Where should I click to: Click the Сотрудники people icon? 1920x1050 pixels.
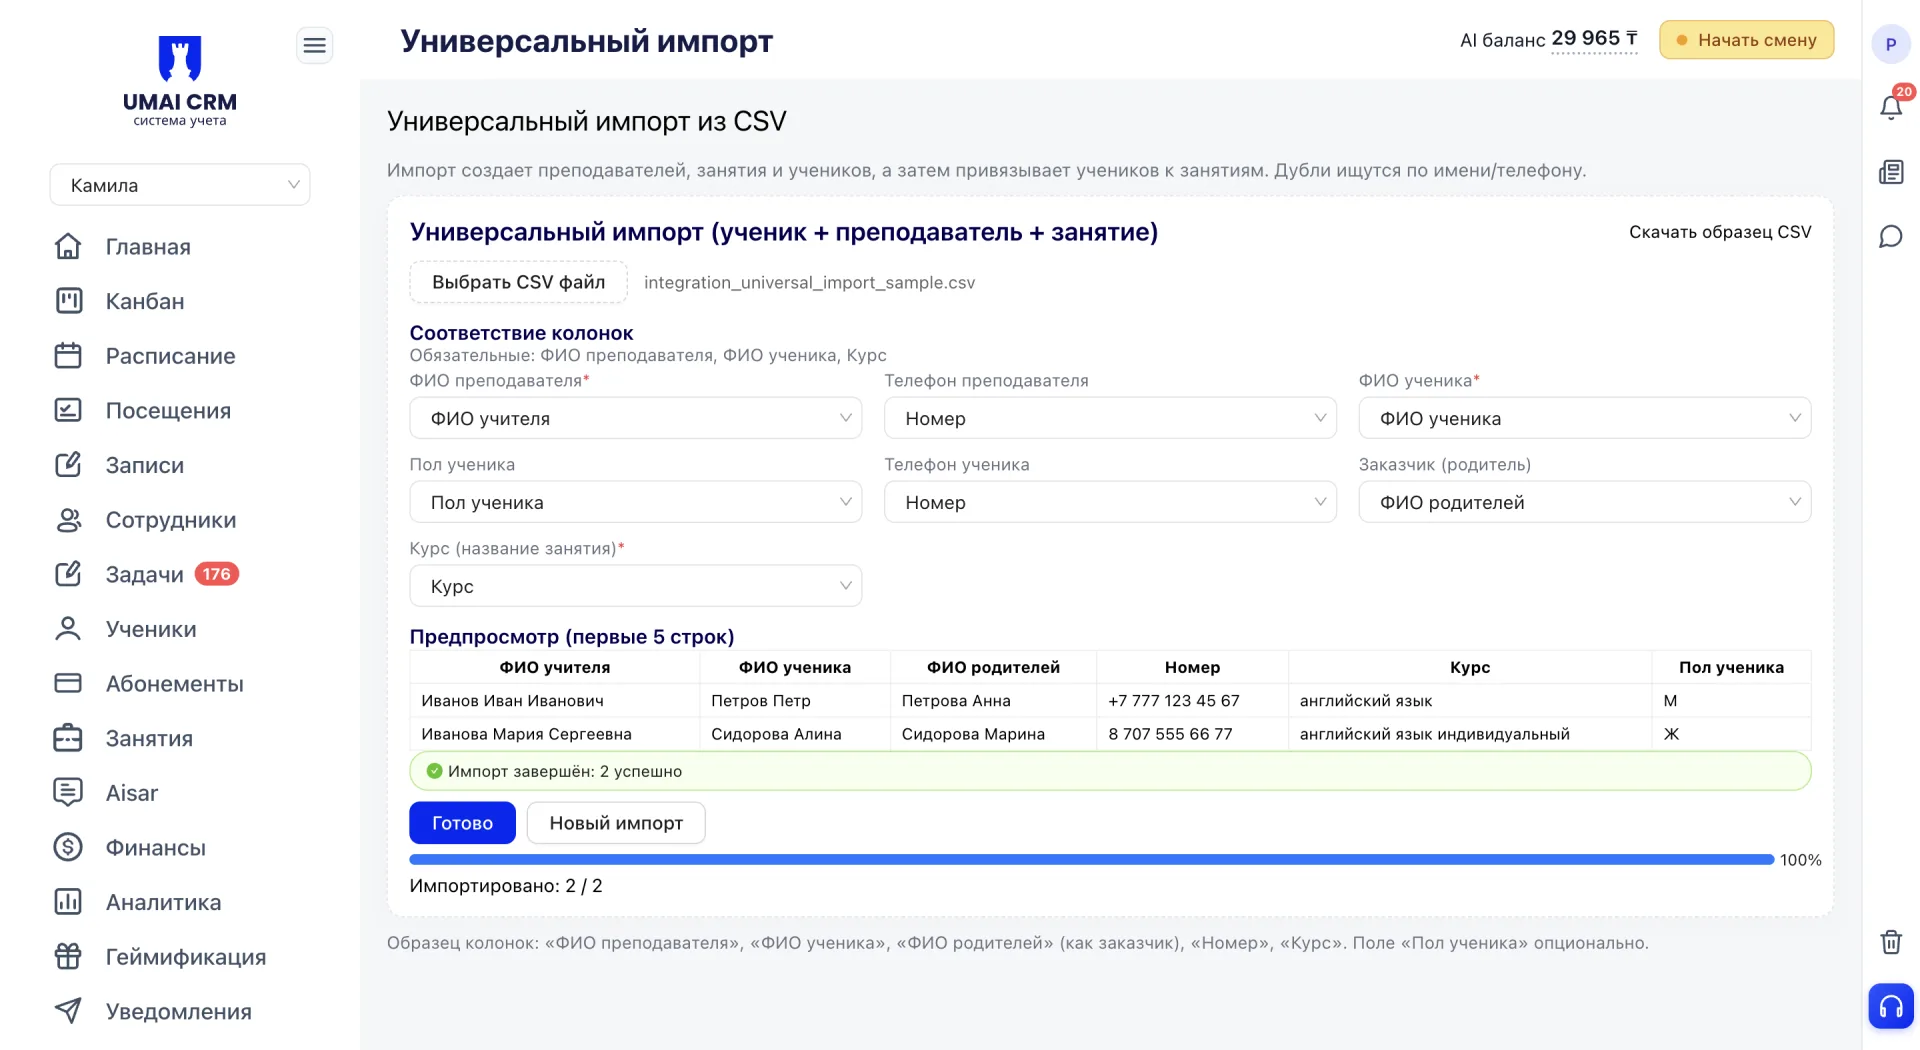click(68, 520)
